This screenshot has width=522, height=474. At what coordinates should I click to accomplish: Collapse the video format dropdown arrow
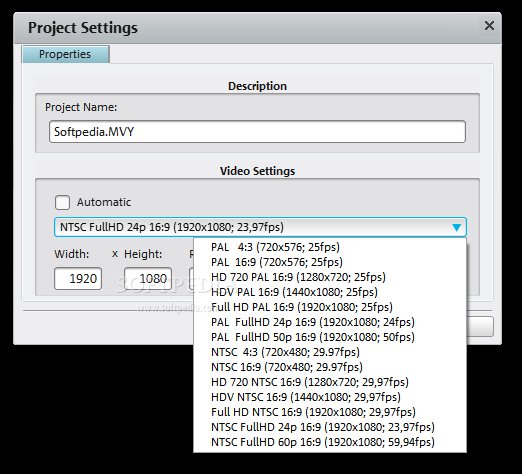(x=456, y=227)
